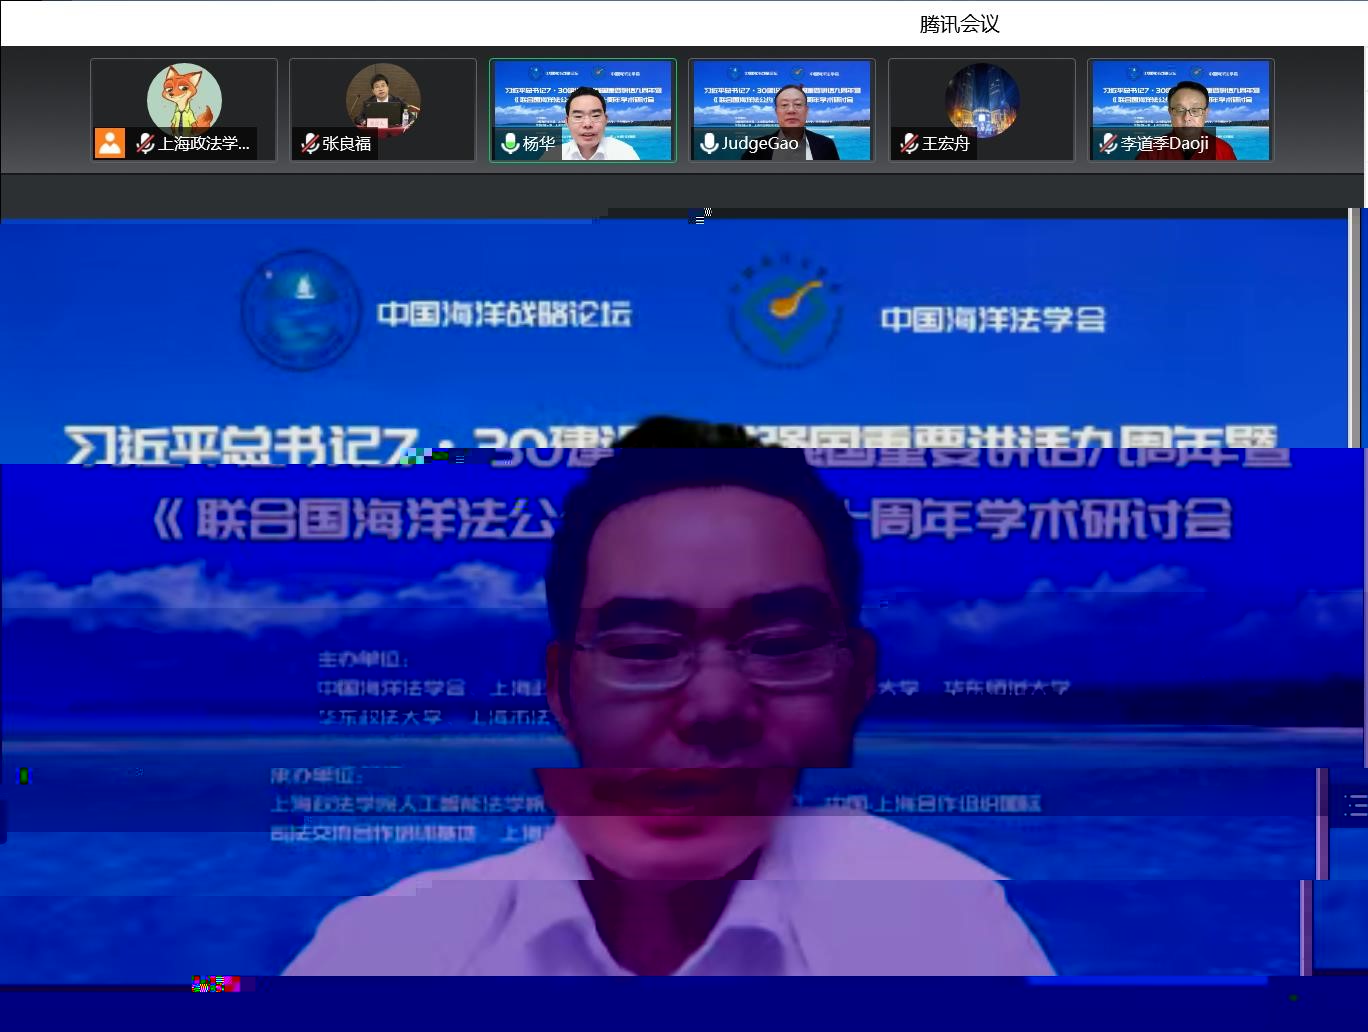Click the orange host icon on 上海政法学 tile
Viewport: 1368px width, 1032px height.
coord(110,143)
